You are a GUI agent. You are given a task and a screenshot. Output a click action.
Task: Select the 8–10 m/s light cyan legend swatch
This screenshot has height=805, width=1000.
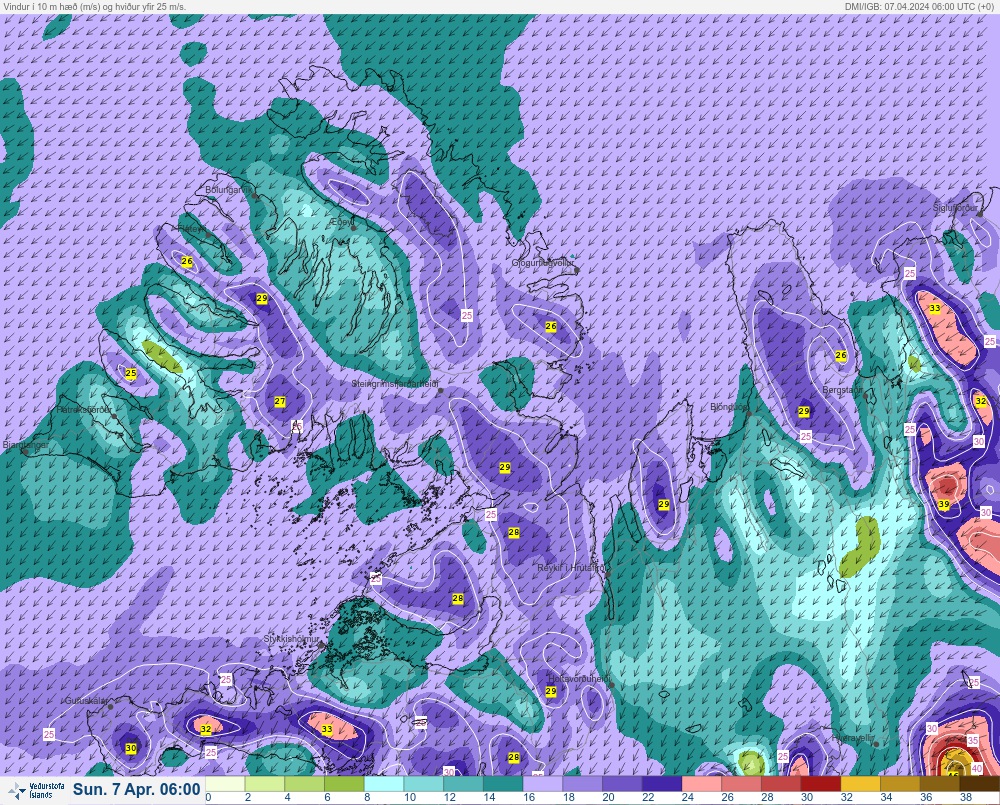(383, 784)
